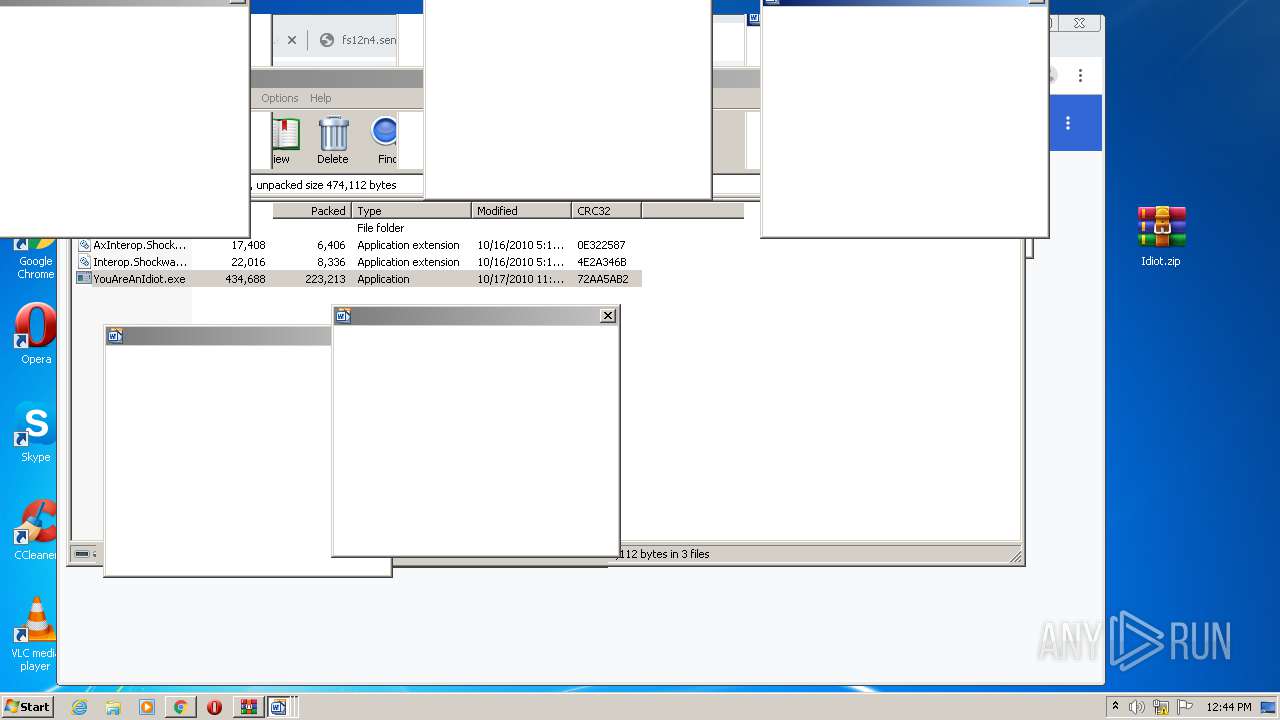Sort files by the Type column header
Image resolution: width=1280 pixels, height=720 pixels.
click(x=411, y=211)
